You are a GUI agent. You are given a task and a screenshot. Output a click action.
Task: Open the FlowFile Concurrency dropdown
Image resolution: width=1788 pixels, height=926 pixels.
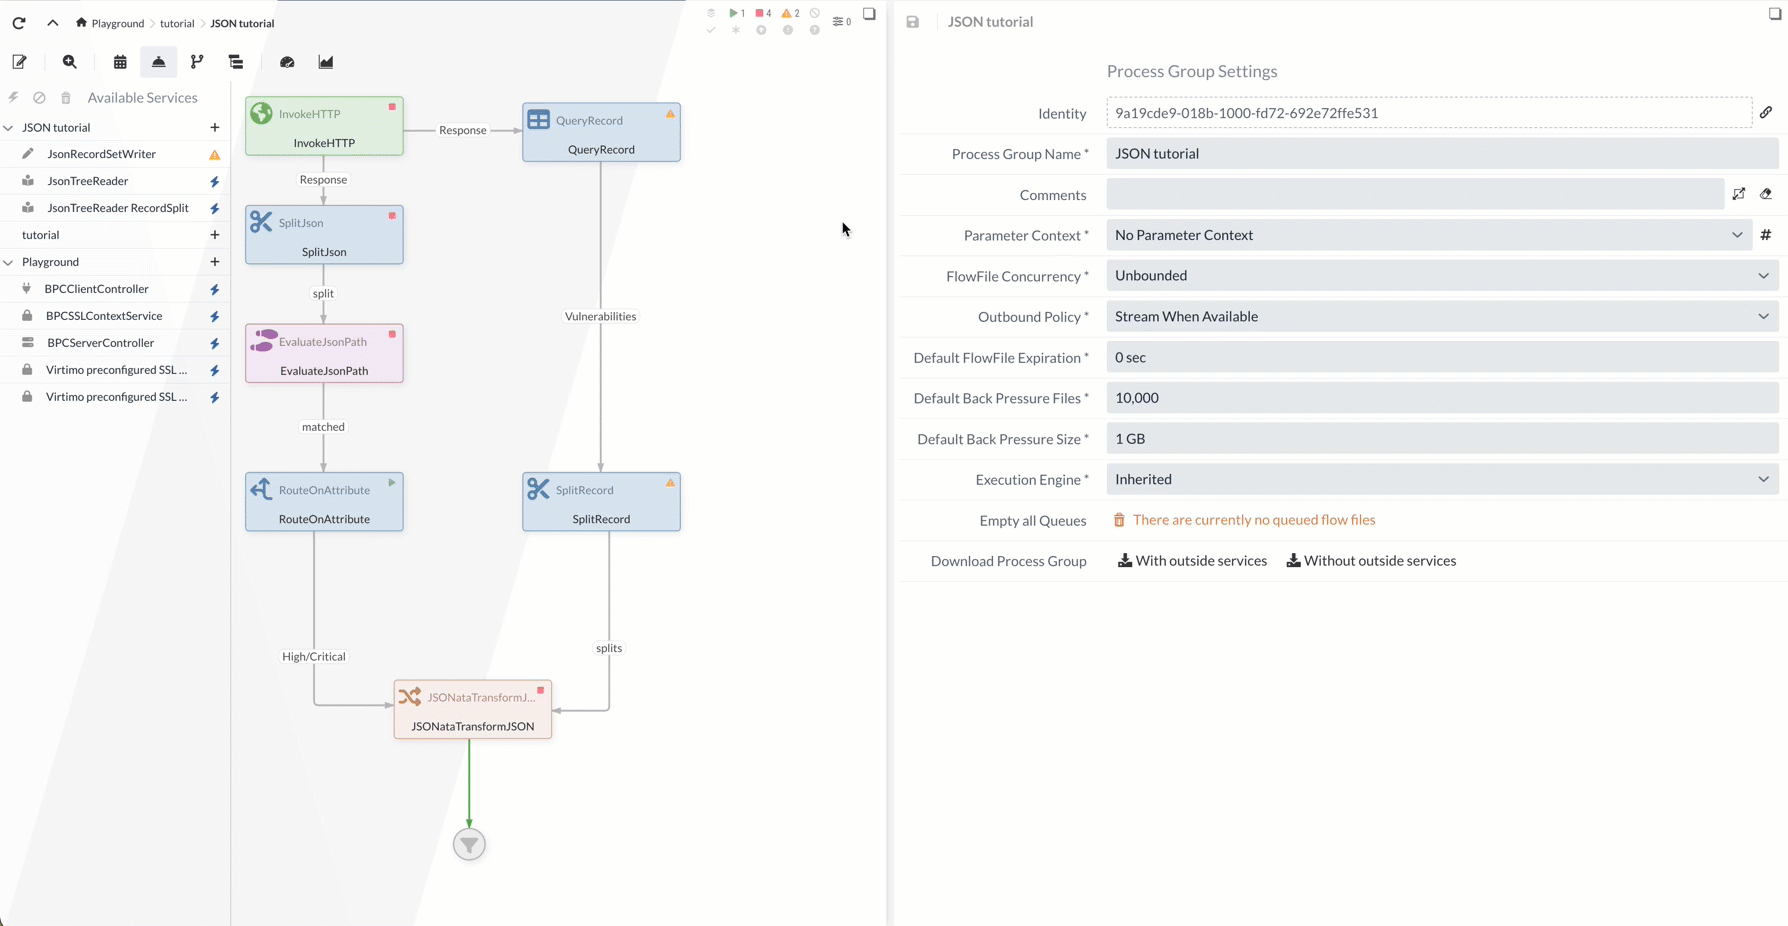1441,276
